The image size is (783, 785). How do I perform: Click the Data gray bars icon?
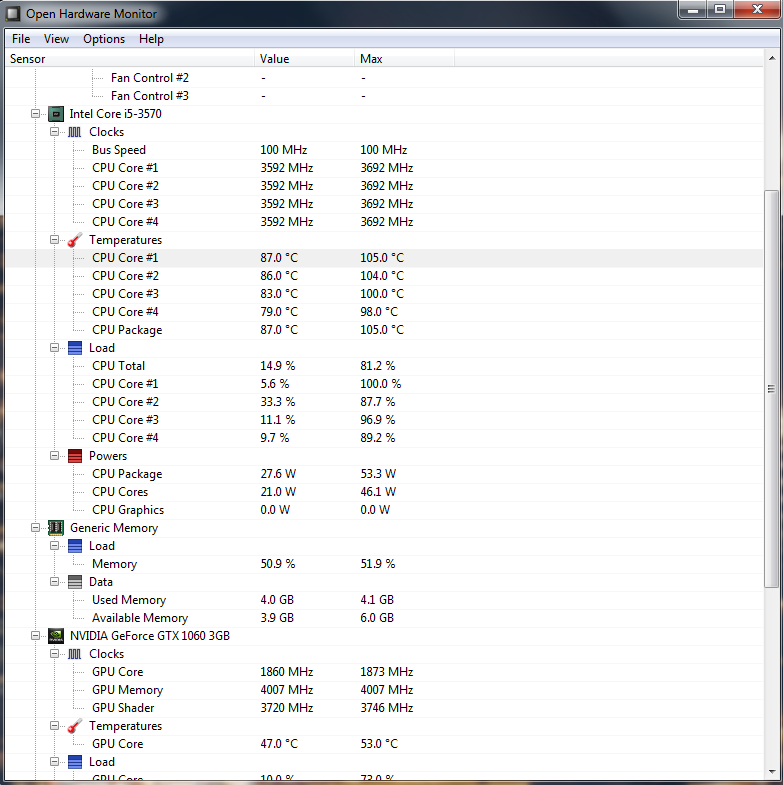[x=75, y=582]
